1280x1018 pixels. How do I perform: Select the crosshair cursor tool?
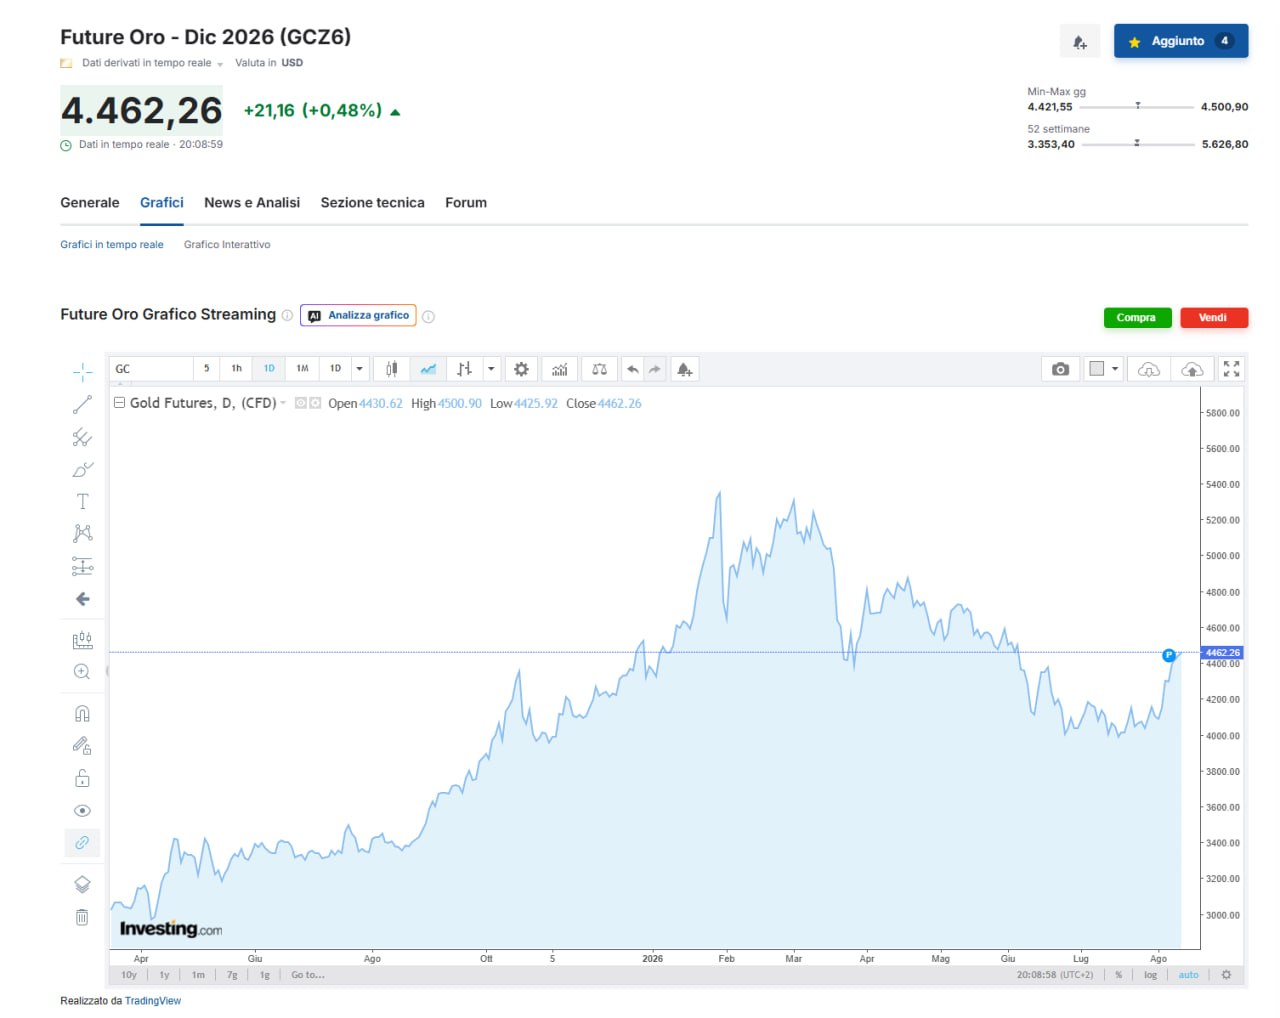82,373
